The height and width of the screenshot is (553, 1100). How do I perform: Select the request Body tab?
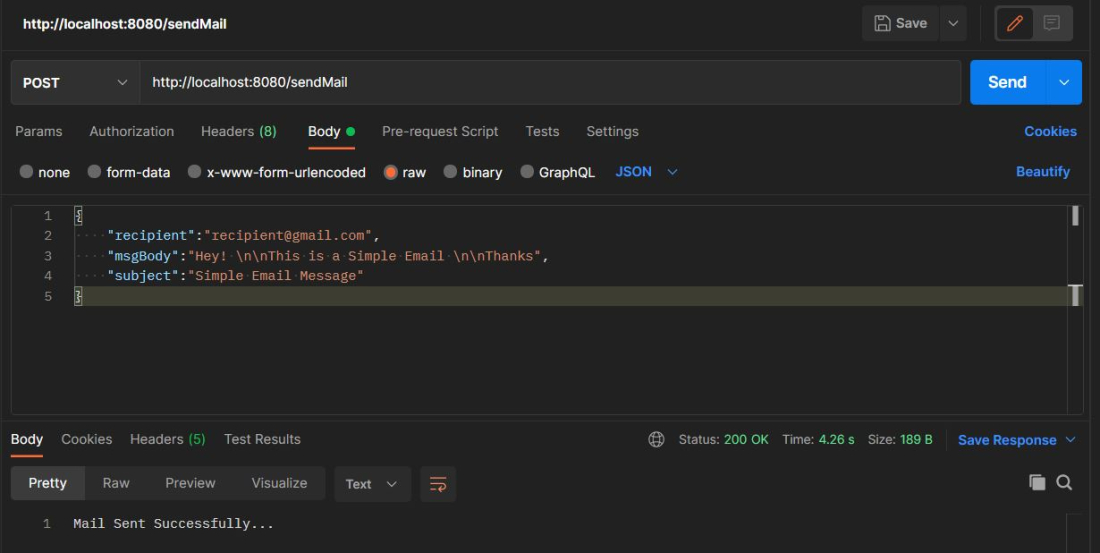[331, 131]
